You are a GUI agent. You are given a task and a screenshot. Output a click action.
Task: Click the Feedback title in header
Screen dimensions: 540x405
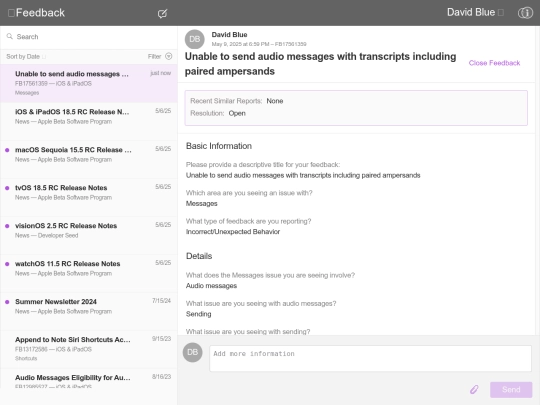(x=40, y=13)
